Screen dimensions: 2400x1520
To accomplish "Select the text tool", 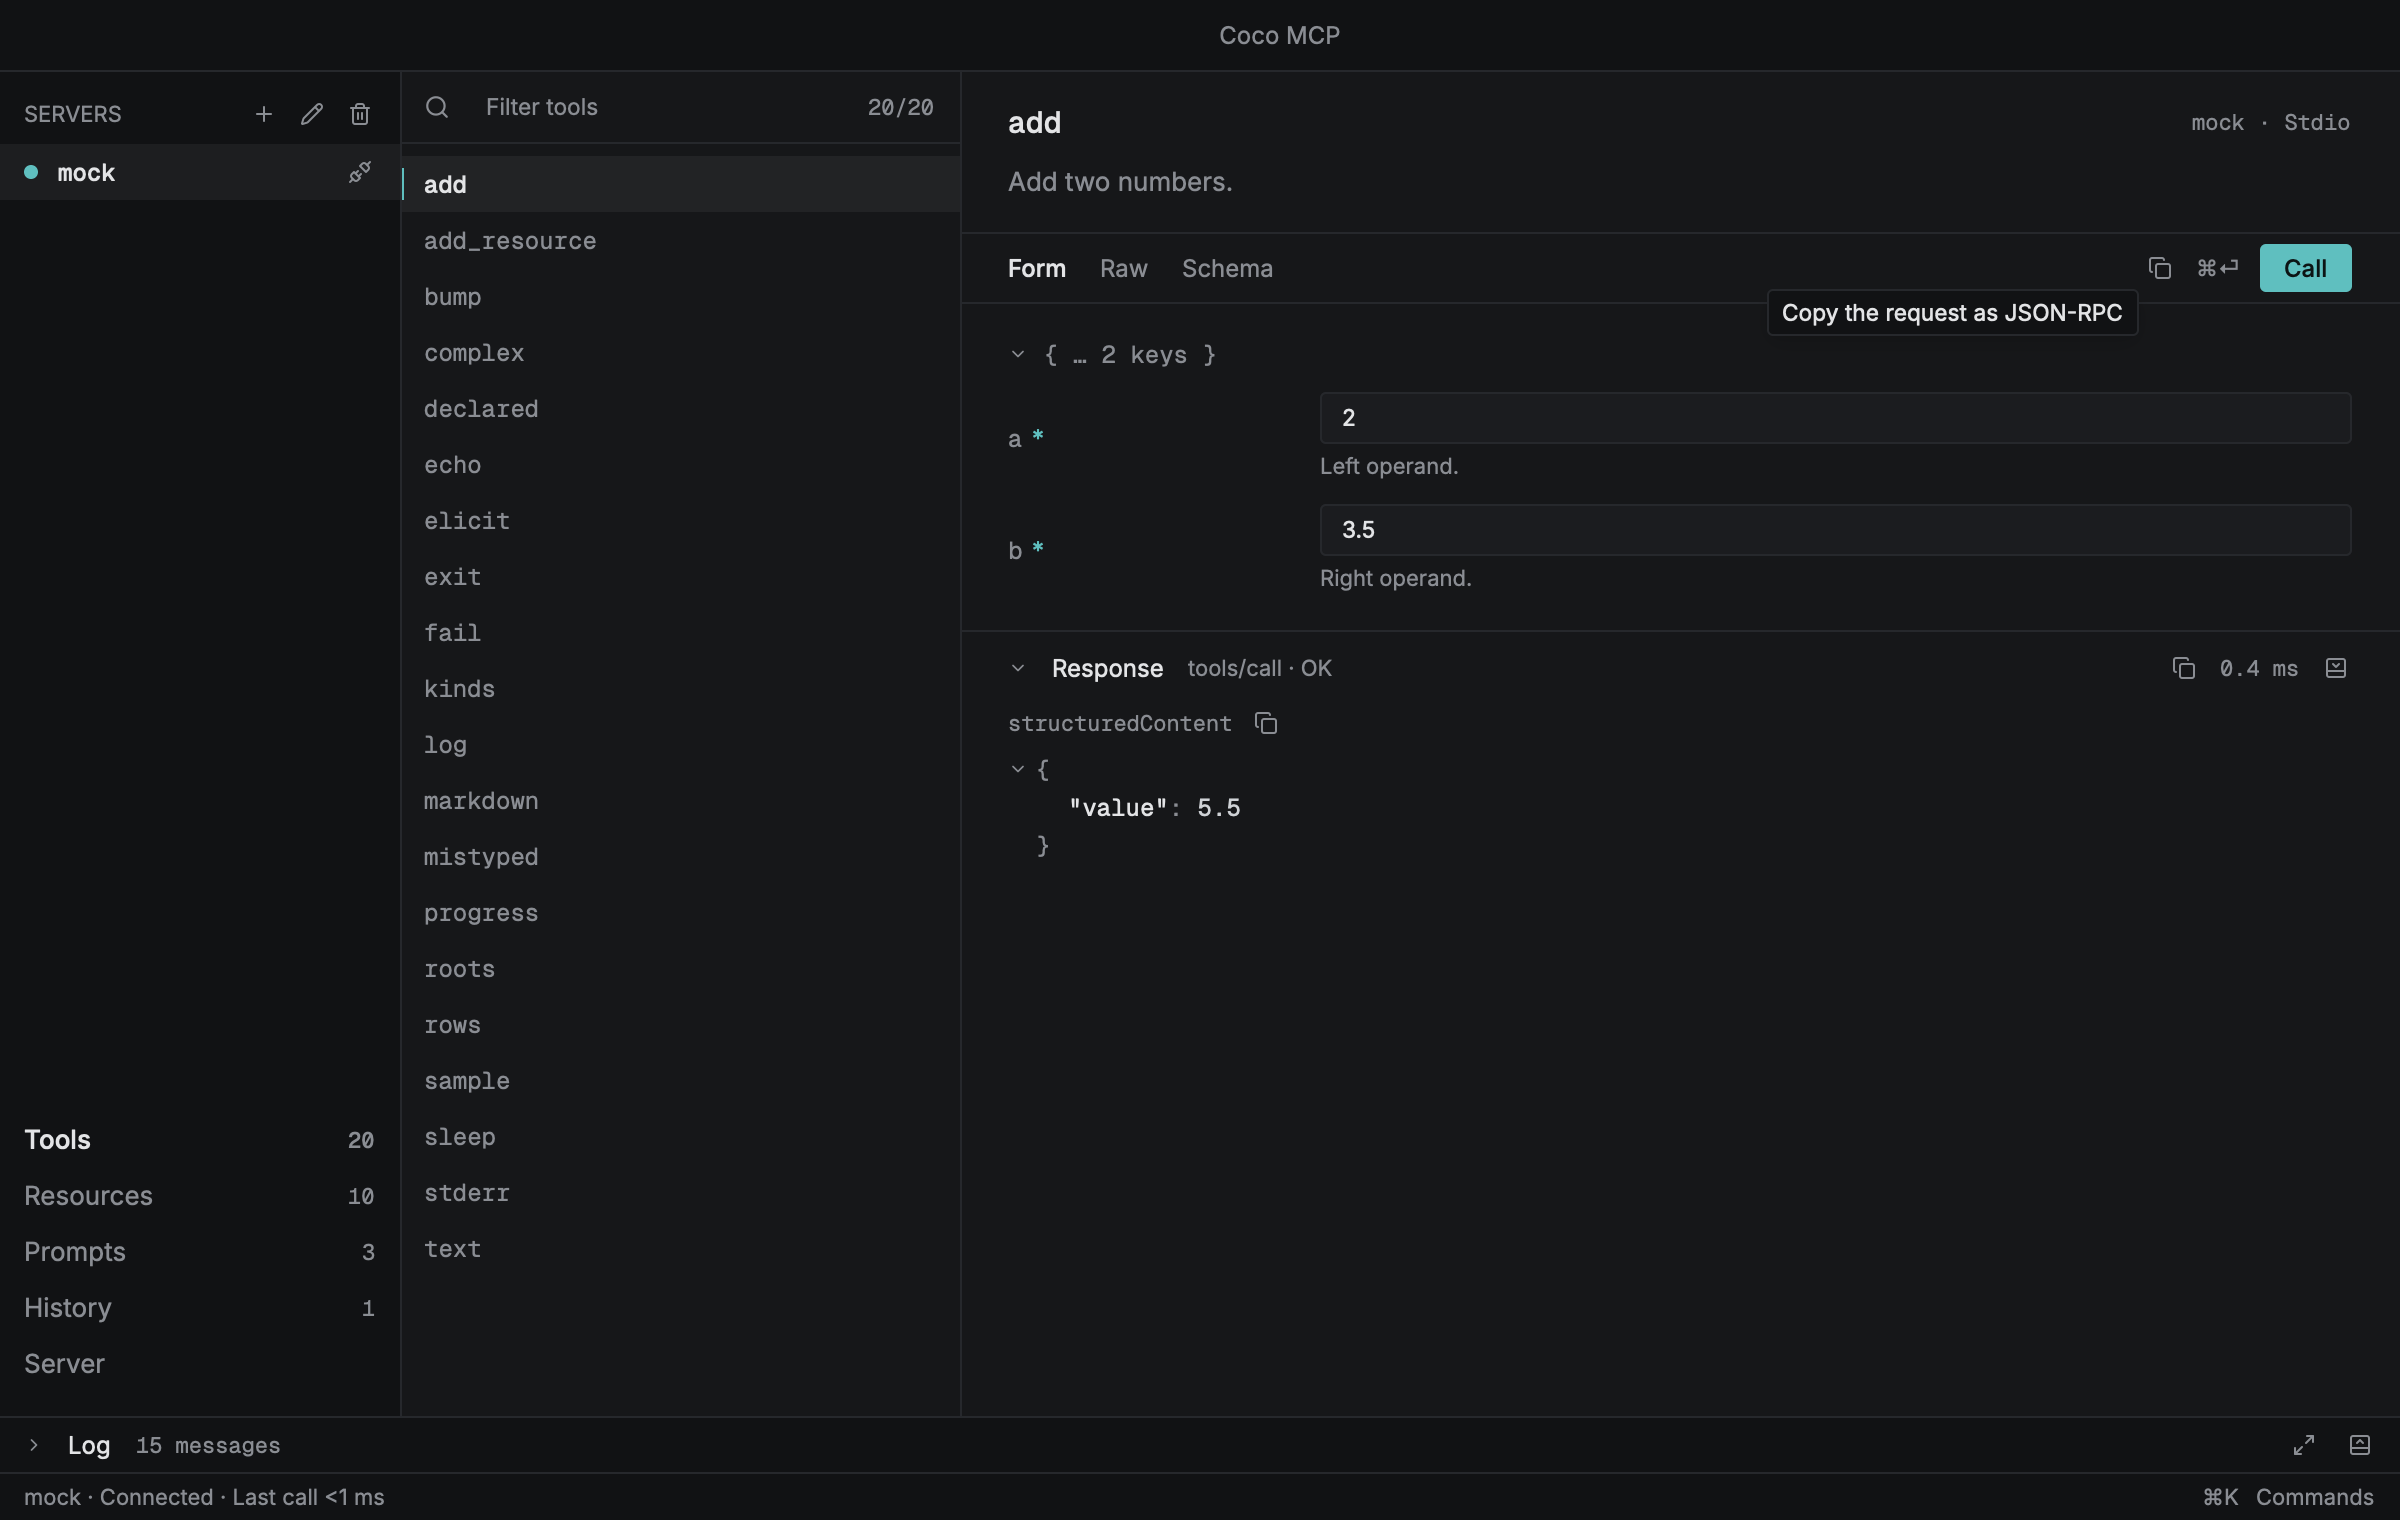I will pos(681,1248).
